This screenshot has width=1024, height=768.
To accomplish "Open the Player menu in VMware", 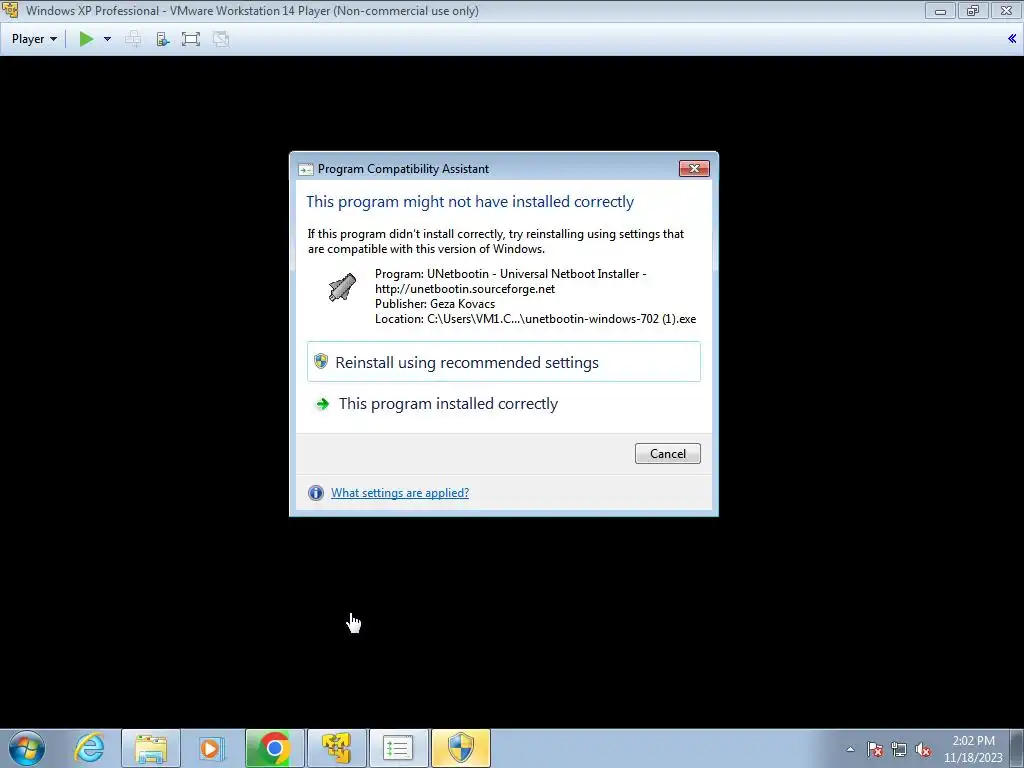I will point(34,39).
